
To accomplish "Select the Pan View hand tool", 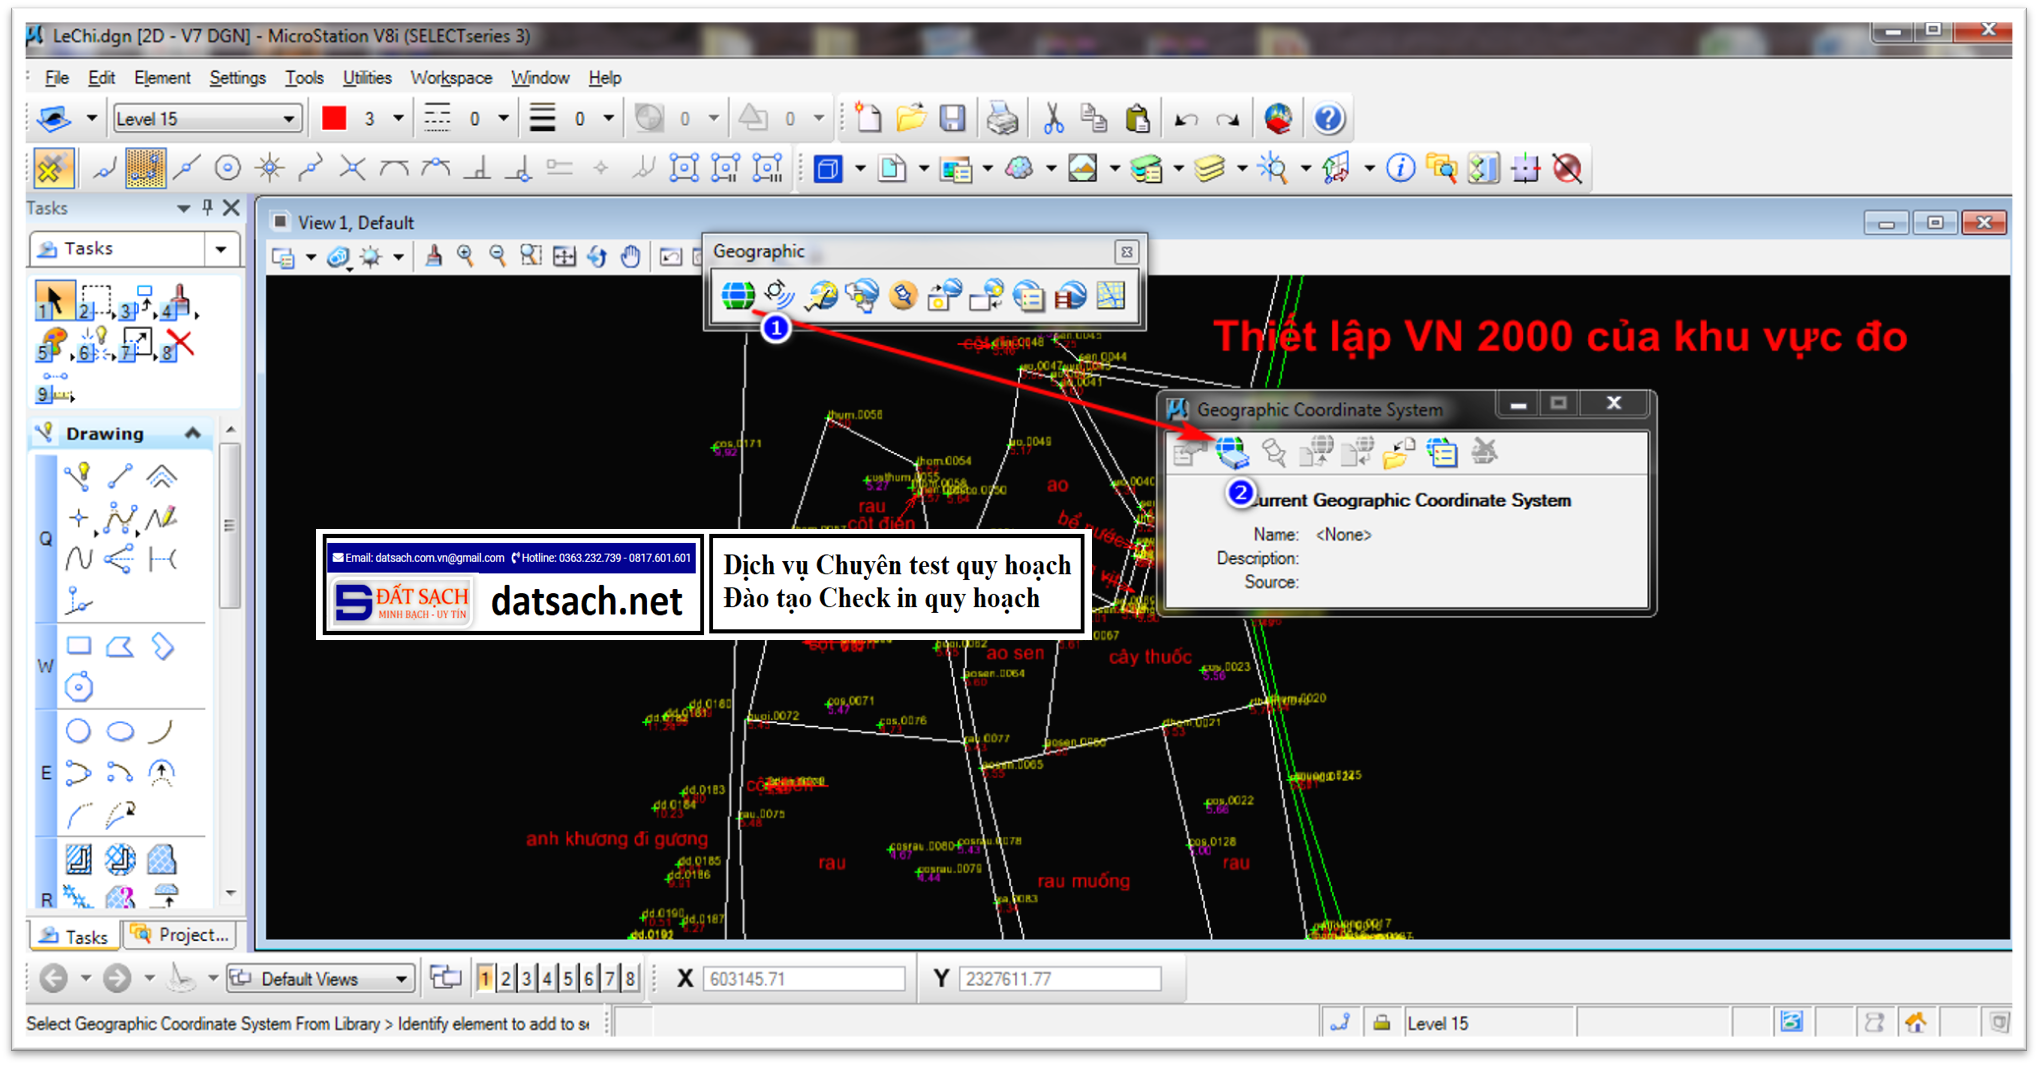I will click(631, 256).
